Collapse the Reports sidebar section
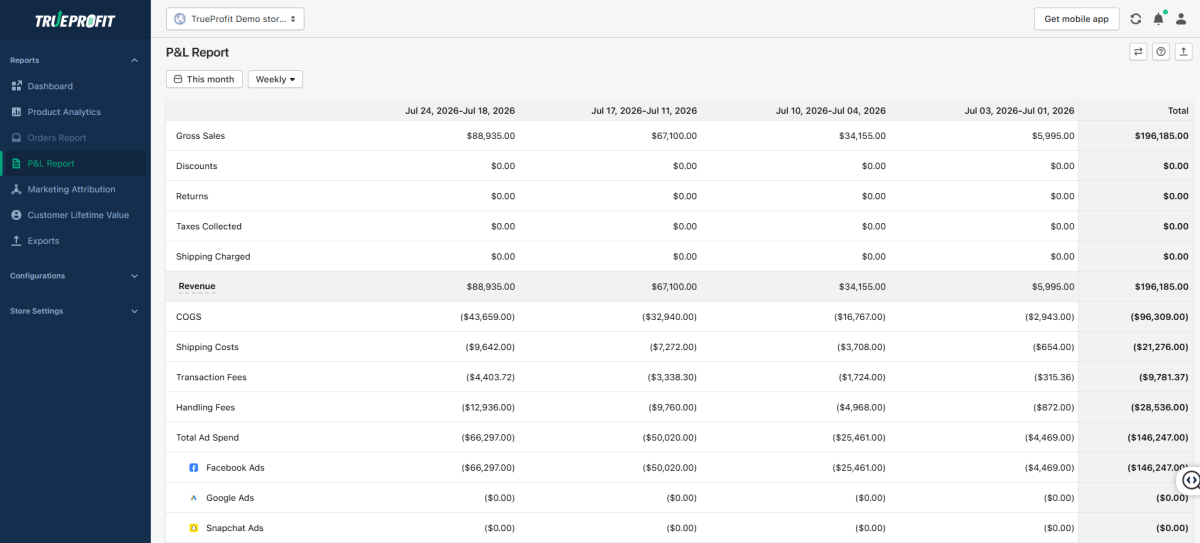The image size is (1200, 543). click(x=135, y=60)
